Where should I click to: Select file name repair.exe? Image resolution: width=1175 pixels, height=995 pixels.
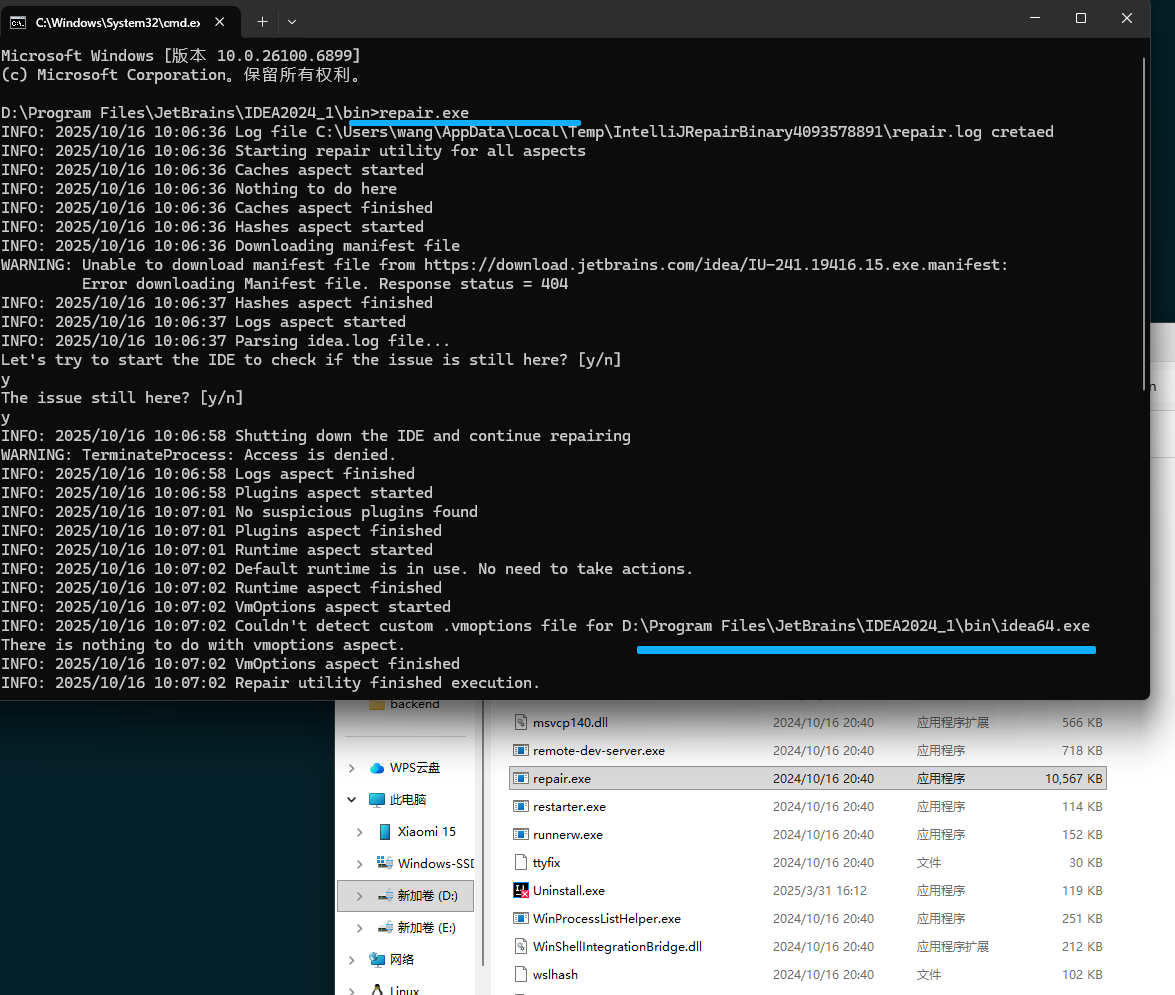coord(562,778)
